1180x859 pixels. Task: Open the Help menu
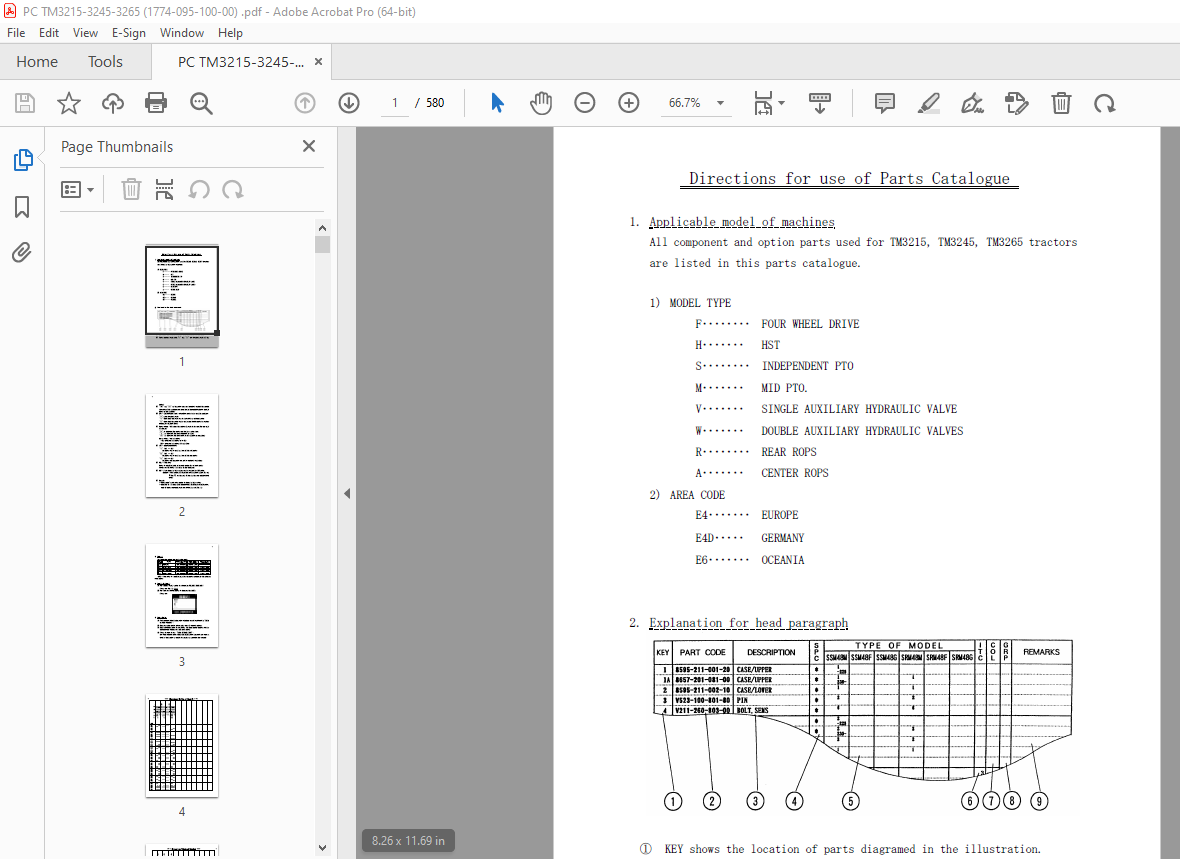[230, 32]
